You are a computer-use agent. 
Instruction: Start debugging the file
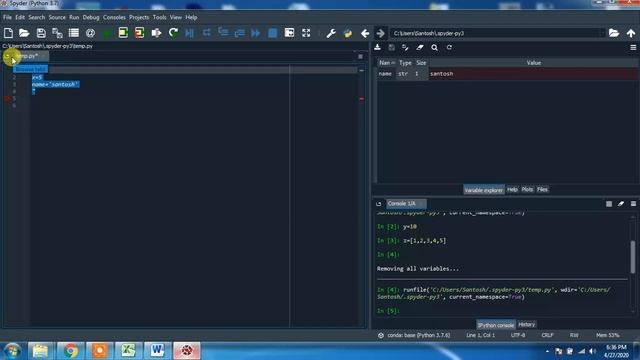click(x=189, y=33)
